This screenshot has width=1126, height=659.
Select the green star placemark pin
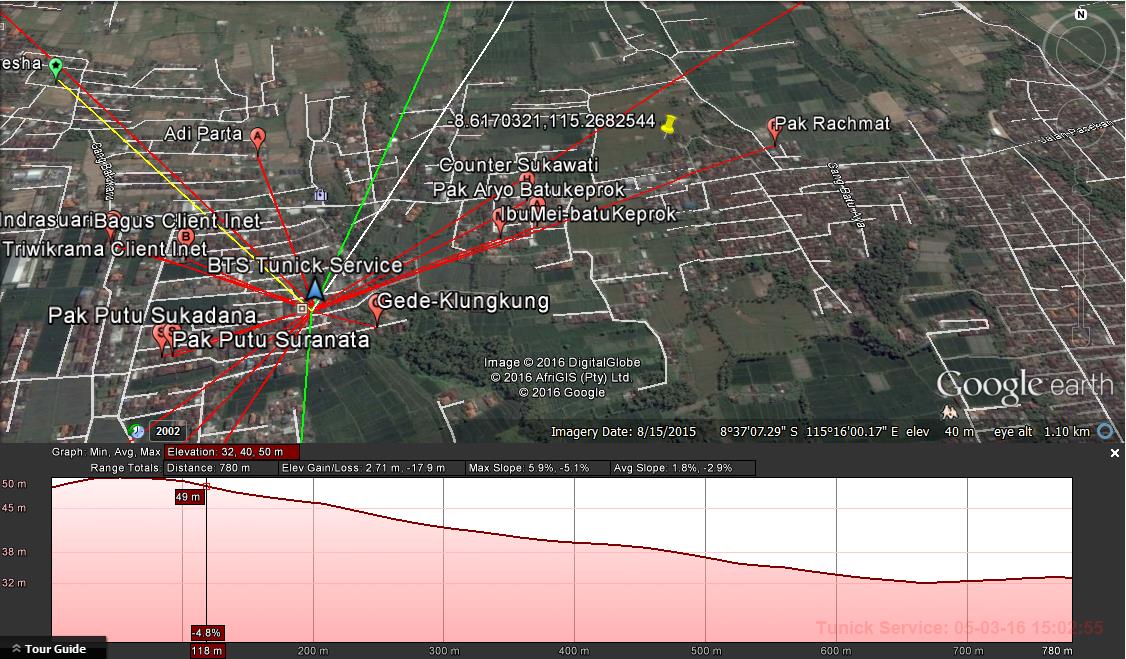tap(56, 69)
